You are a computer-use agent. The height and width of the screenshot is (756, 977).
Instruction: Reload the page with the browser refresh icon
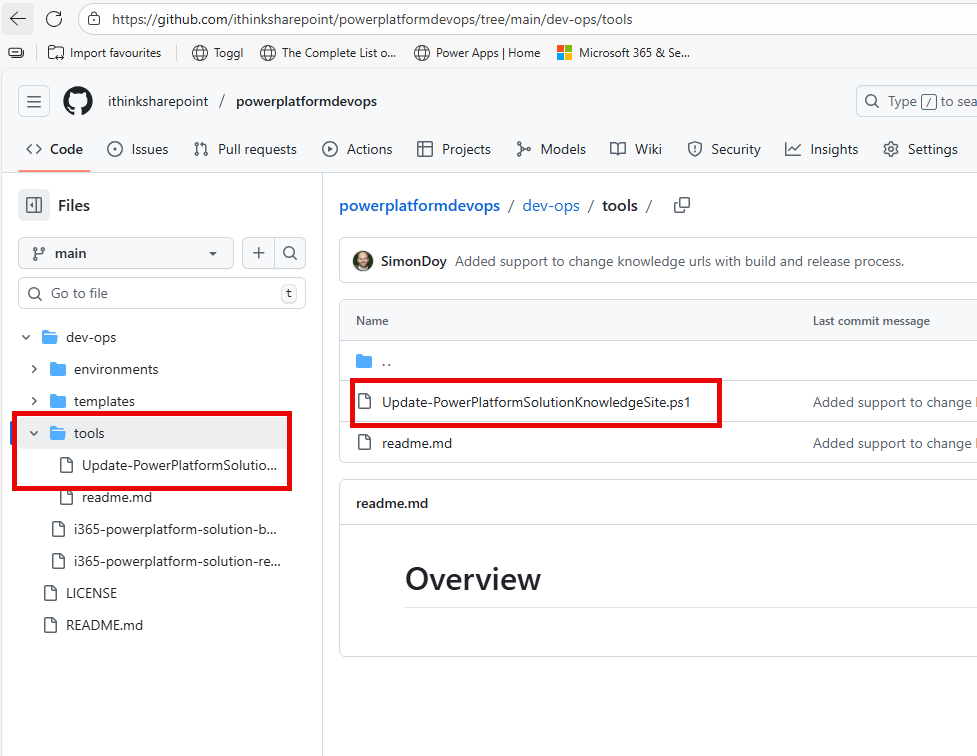pyautogui.click(x=54, y=19)
